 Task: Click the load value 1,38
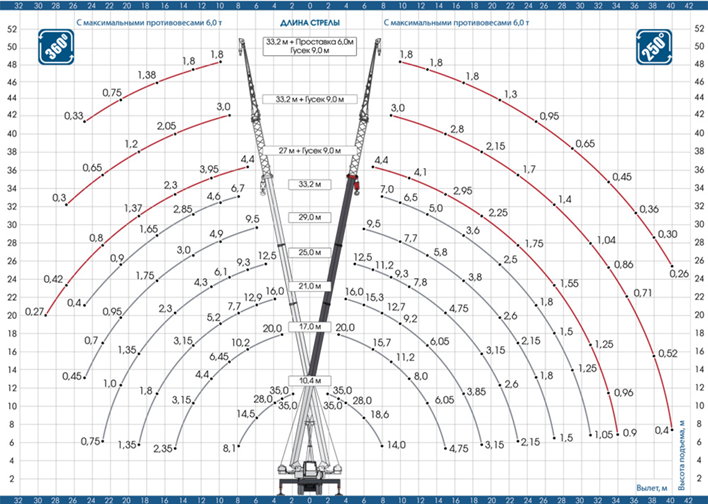click(147, 75)
